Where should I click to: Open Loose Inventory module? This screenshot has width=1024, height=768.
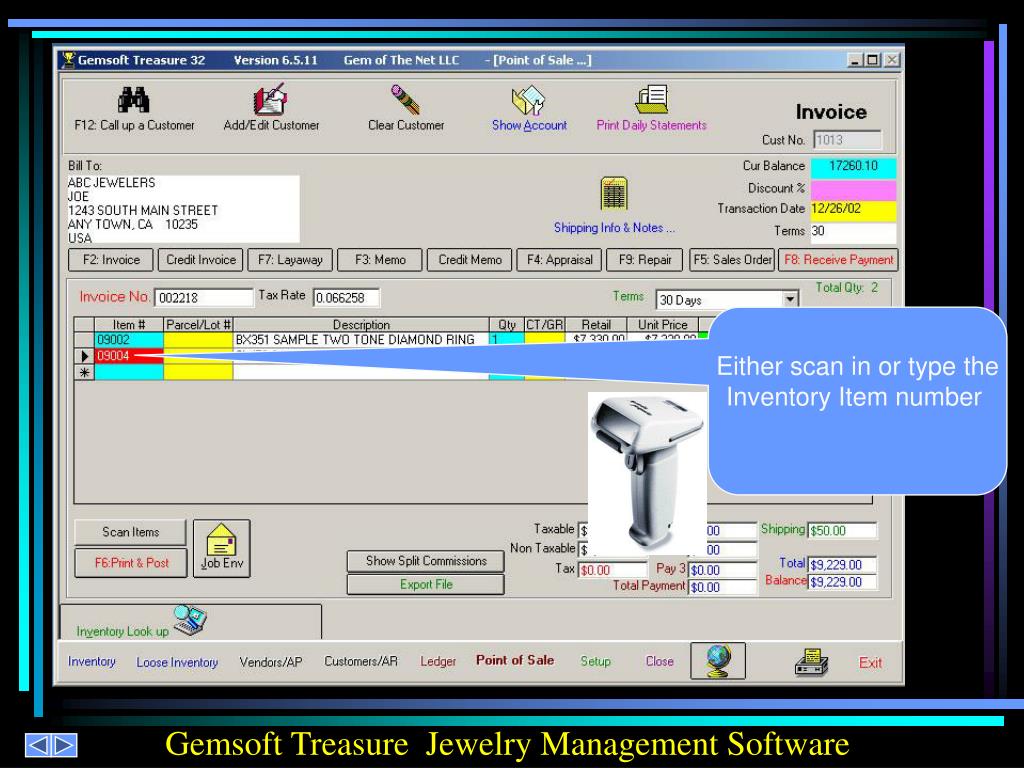point(177,662)
